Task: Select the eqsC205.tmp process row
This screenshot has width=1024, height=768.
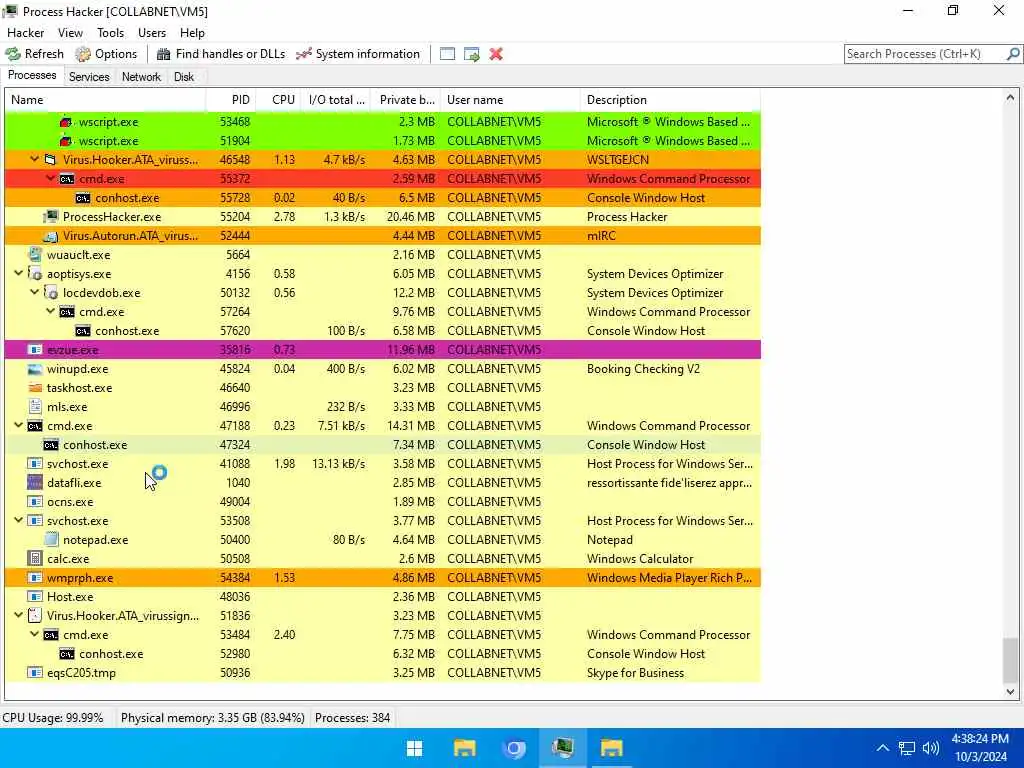Action: [383, 673]
